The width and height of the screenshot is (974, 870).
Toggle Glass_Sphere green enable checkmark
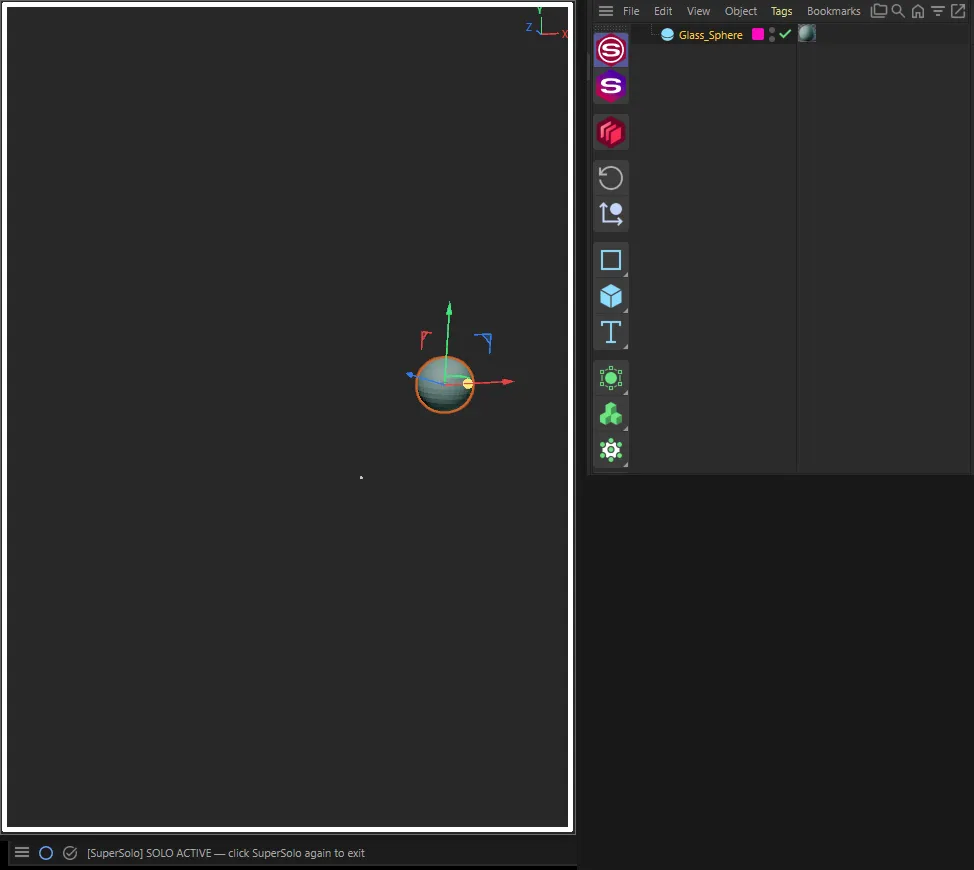click(785, 34)
